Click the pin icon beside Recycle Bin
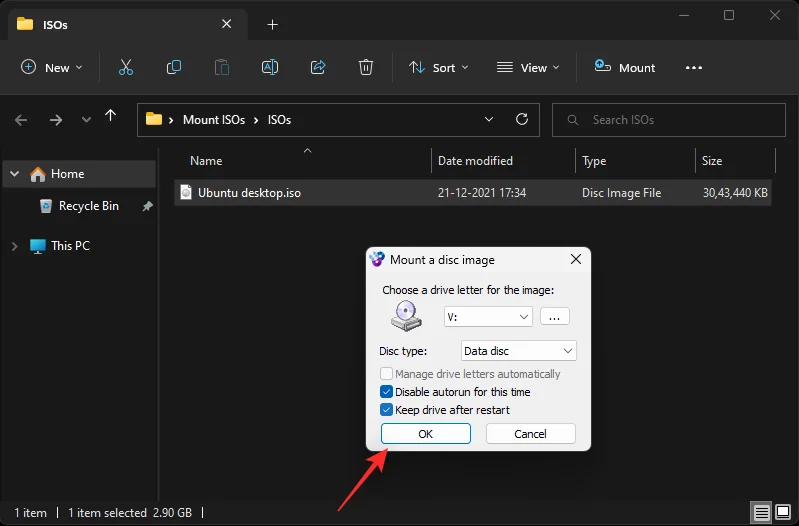Image resolution: width=799 pixels, height=526 pixels. pyautogui.click(x=147, y=206)
